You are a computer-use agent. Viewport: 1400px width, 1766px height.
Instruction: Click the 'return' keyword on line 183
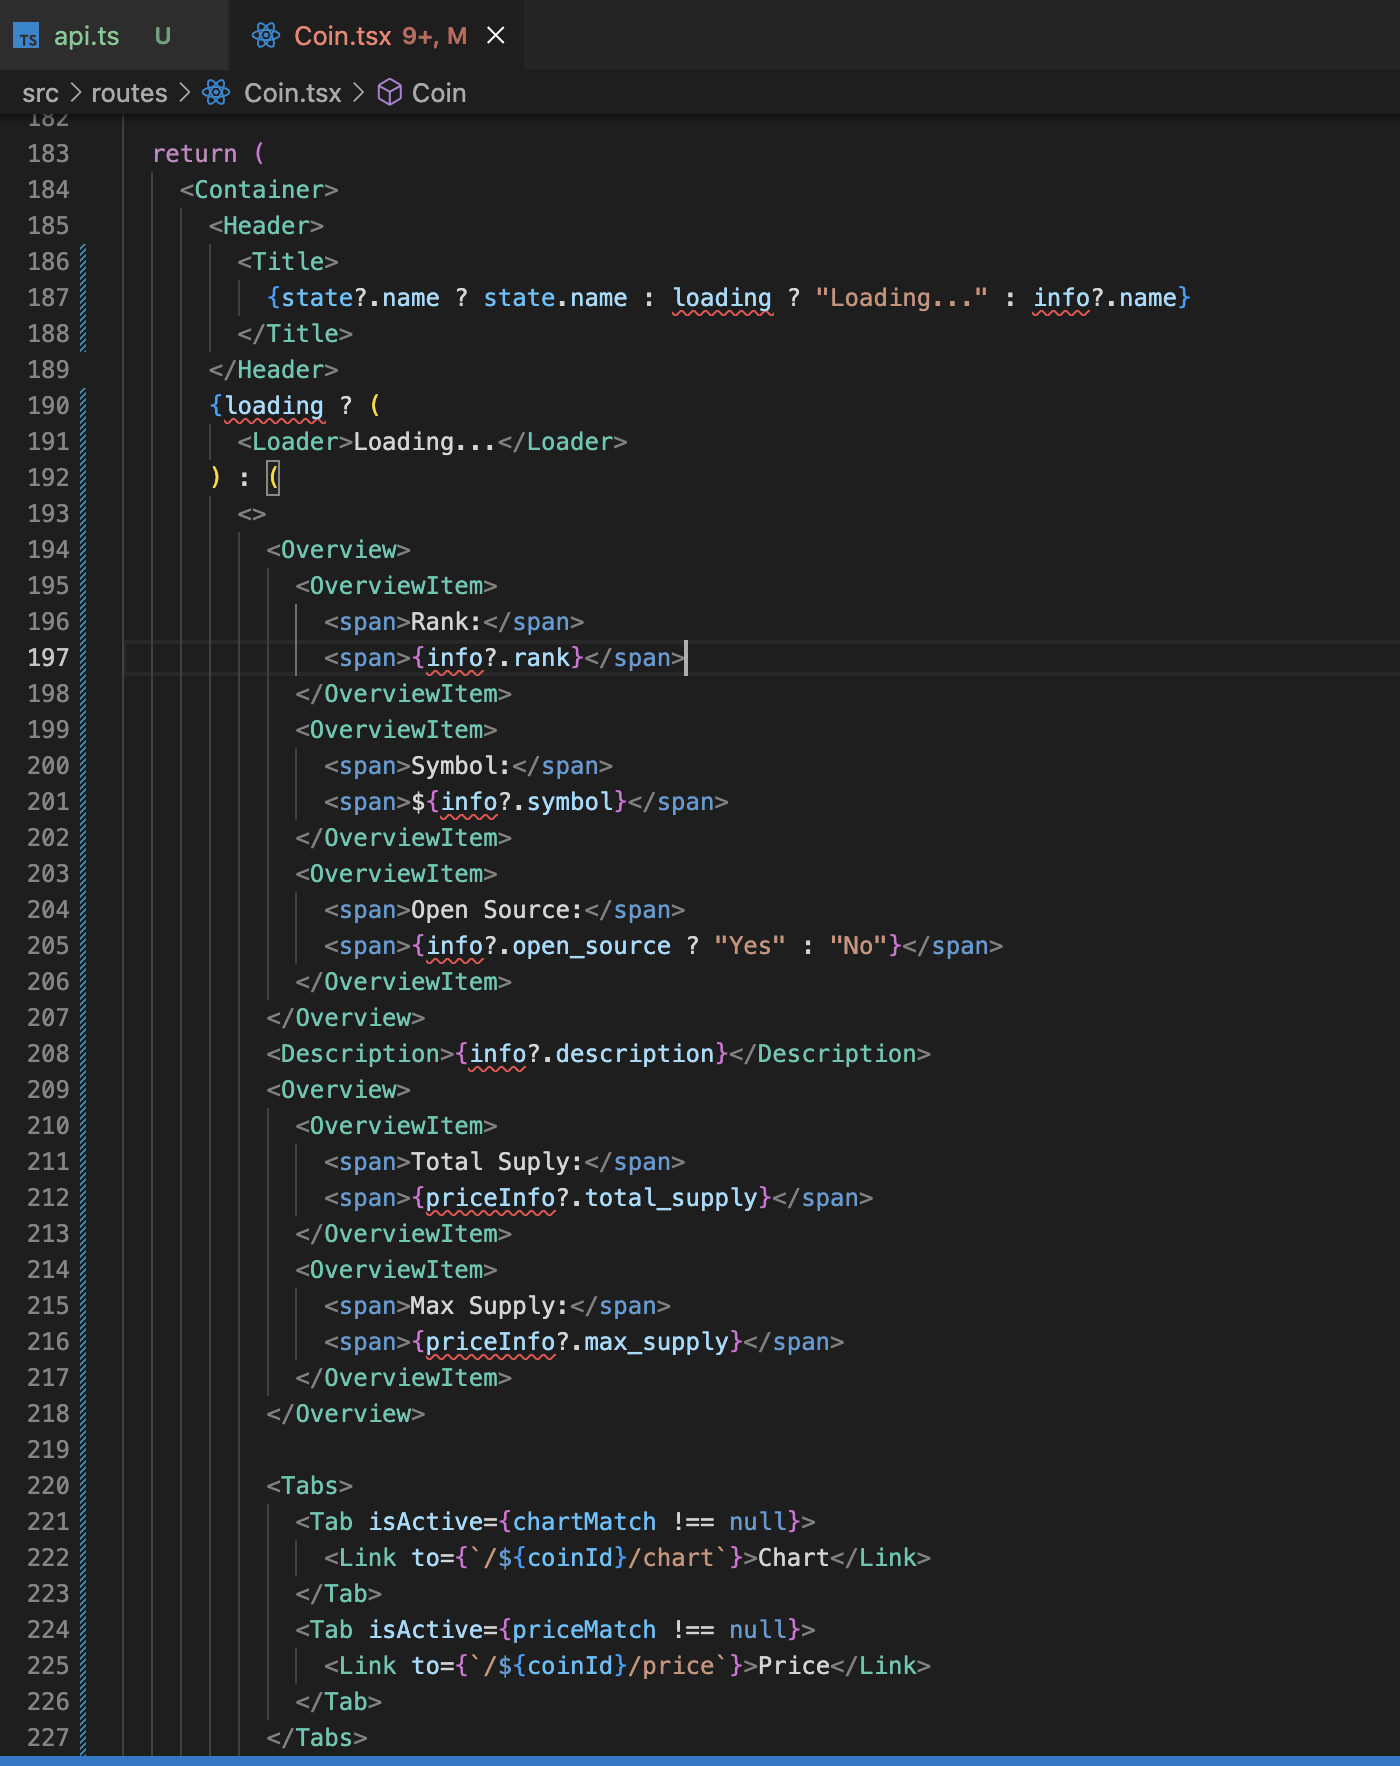click(195, 154)
